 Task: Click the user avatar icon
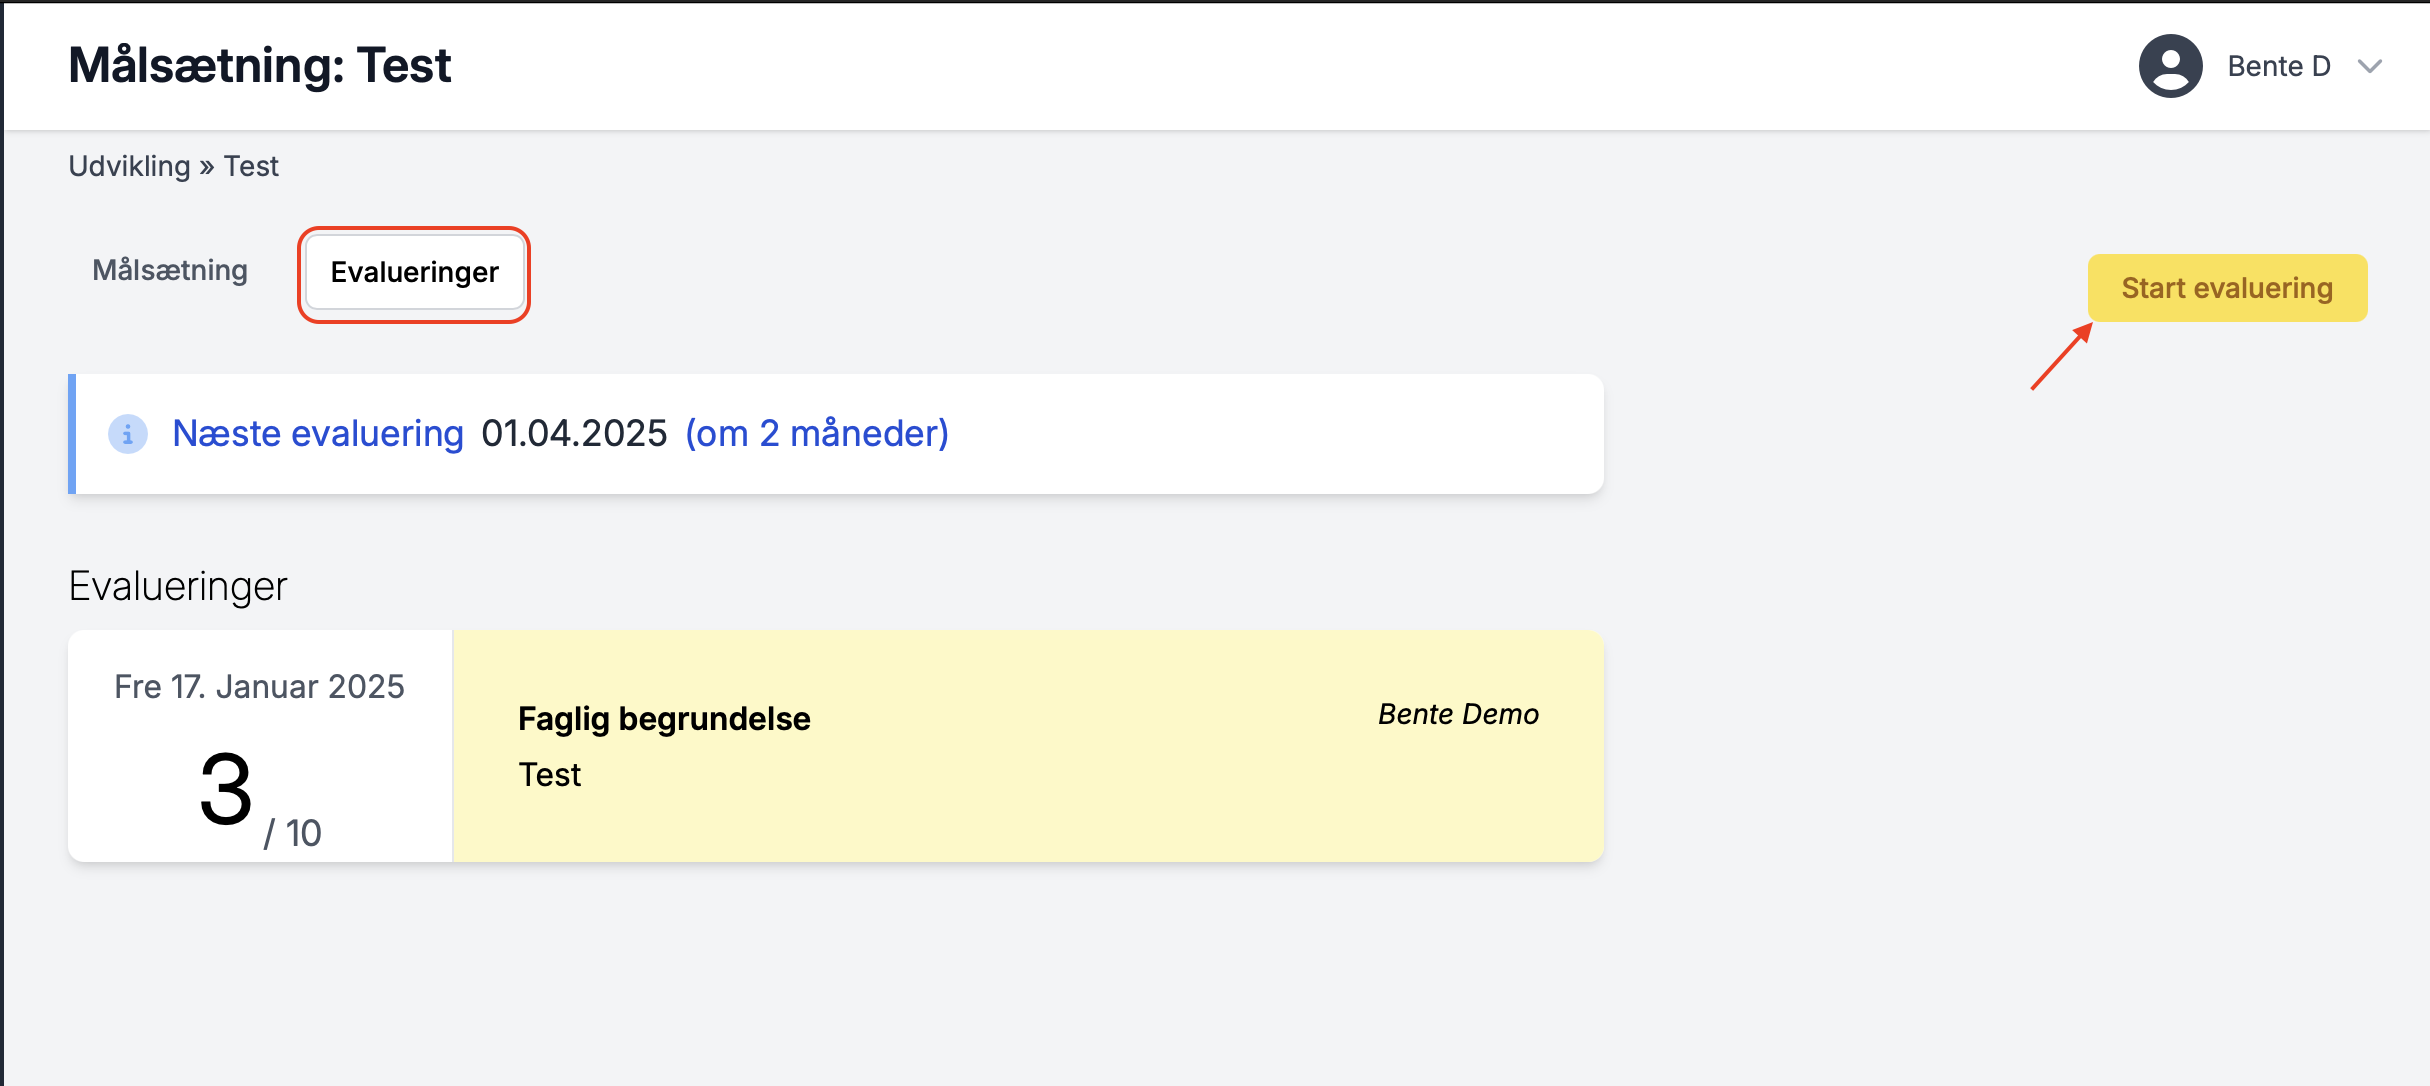click(x=2170, y=66)
